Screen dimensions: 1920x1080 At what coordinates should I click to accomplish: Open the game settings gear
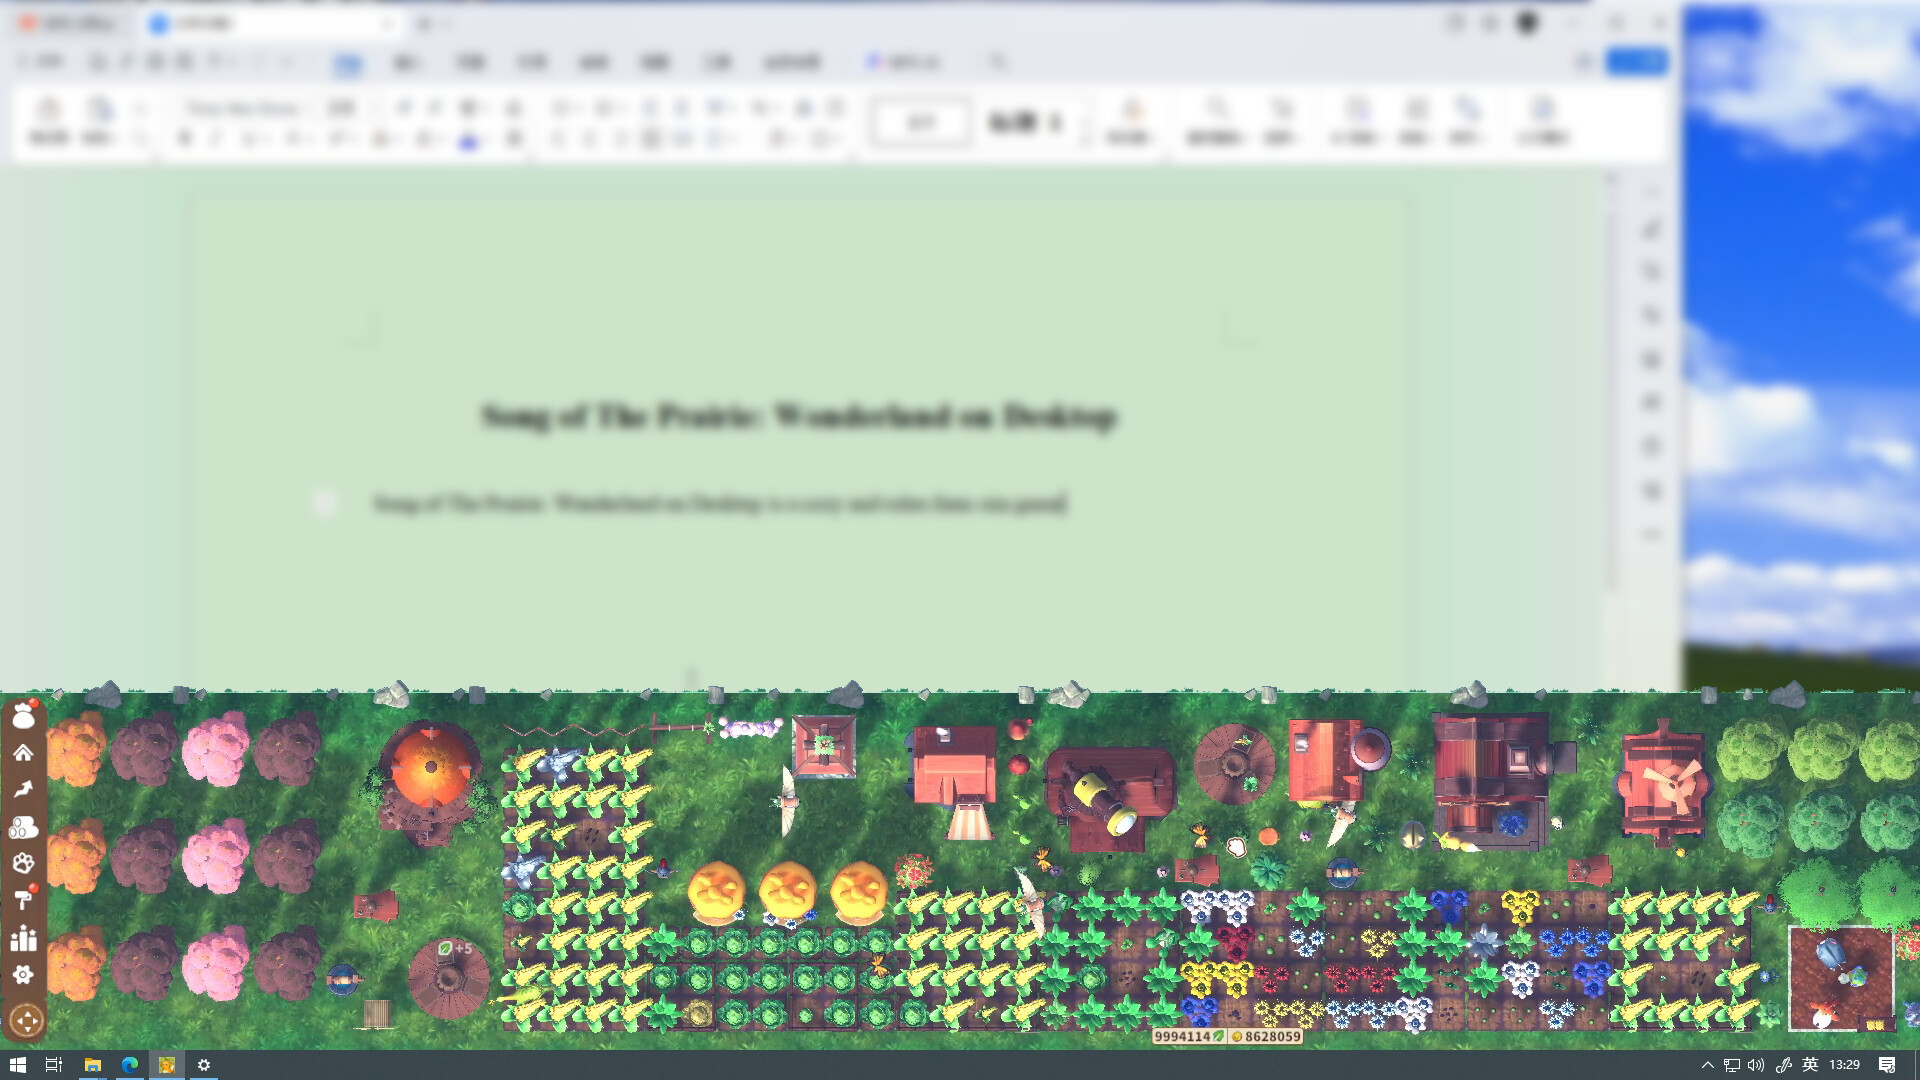(25, 975)
